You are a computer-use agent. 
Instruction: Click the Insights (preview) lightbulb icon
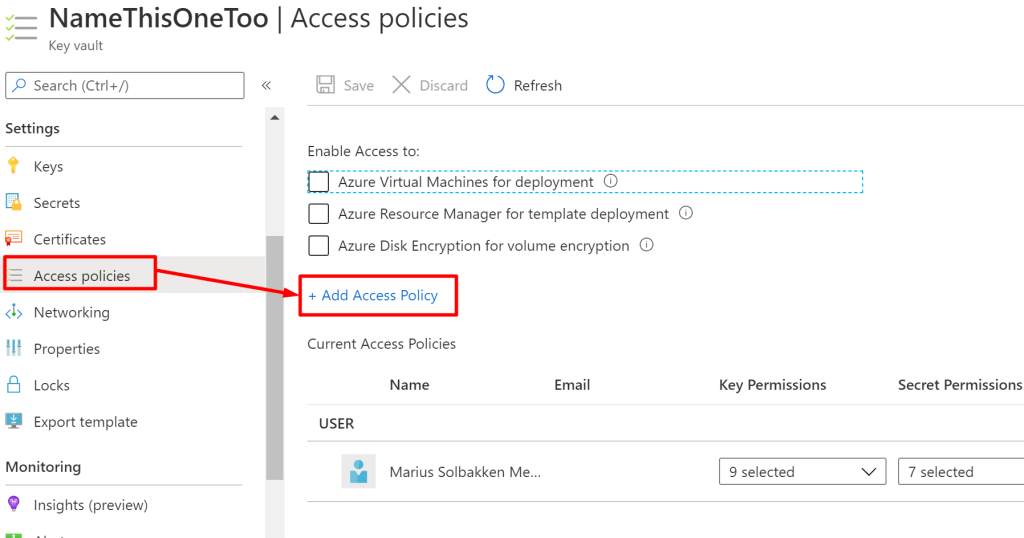[x=14, y=504]
